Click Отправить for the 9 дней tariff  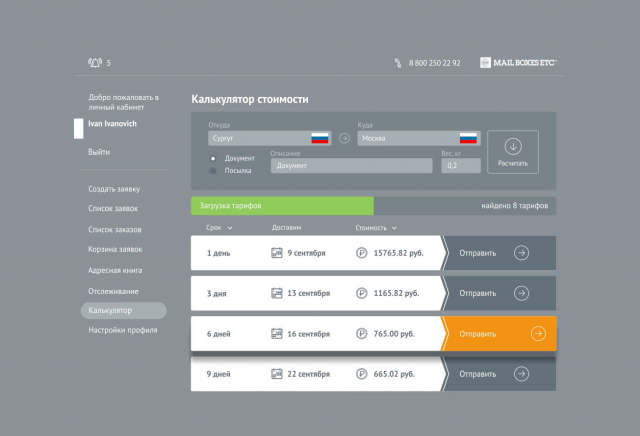coord(500,374)
